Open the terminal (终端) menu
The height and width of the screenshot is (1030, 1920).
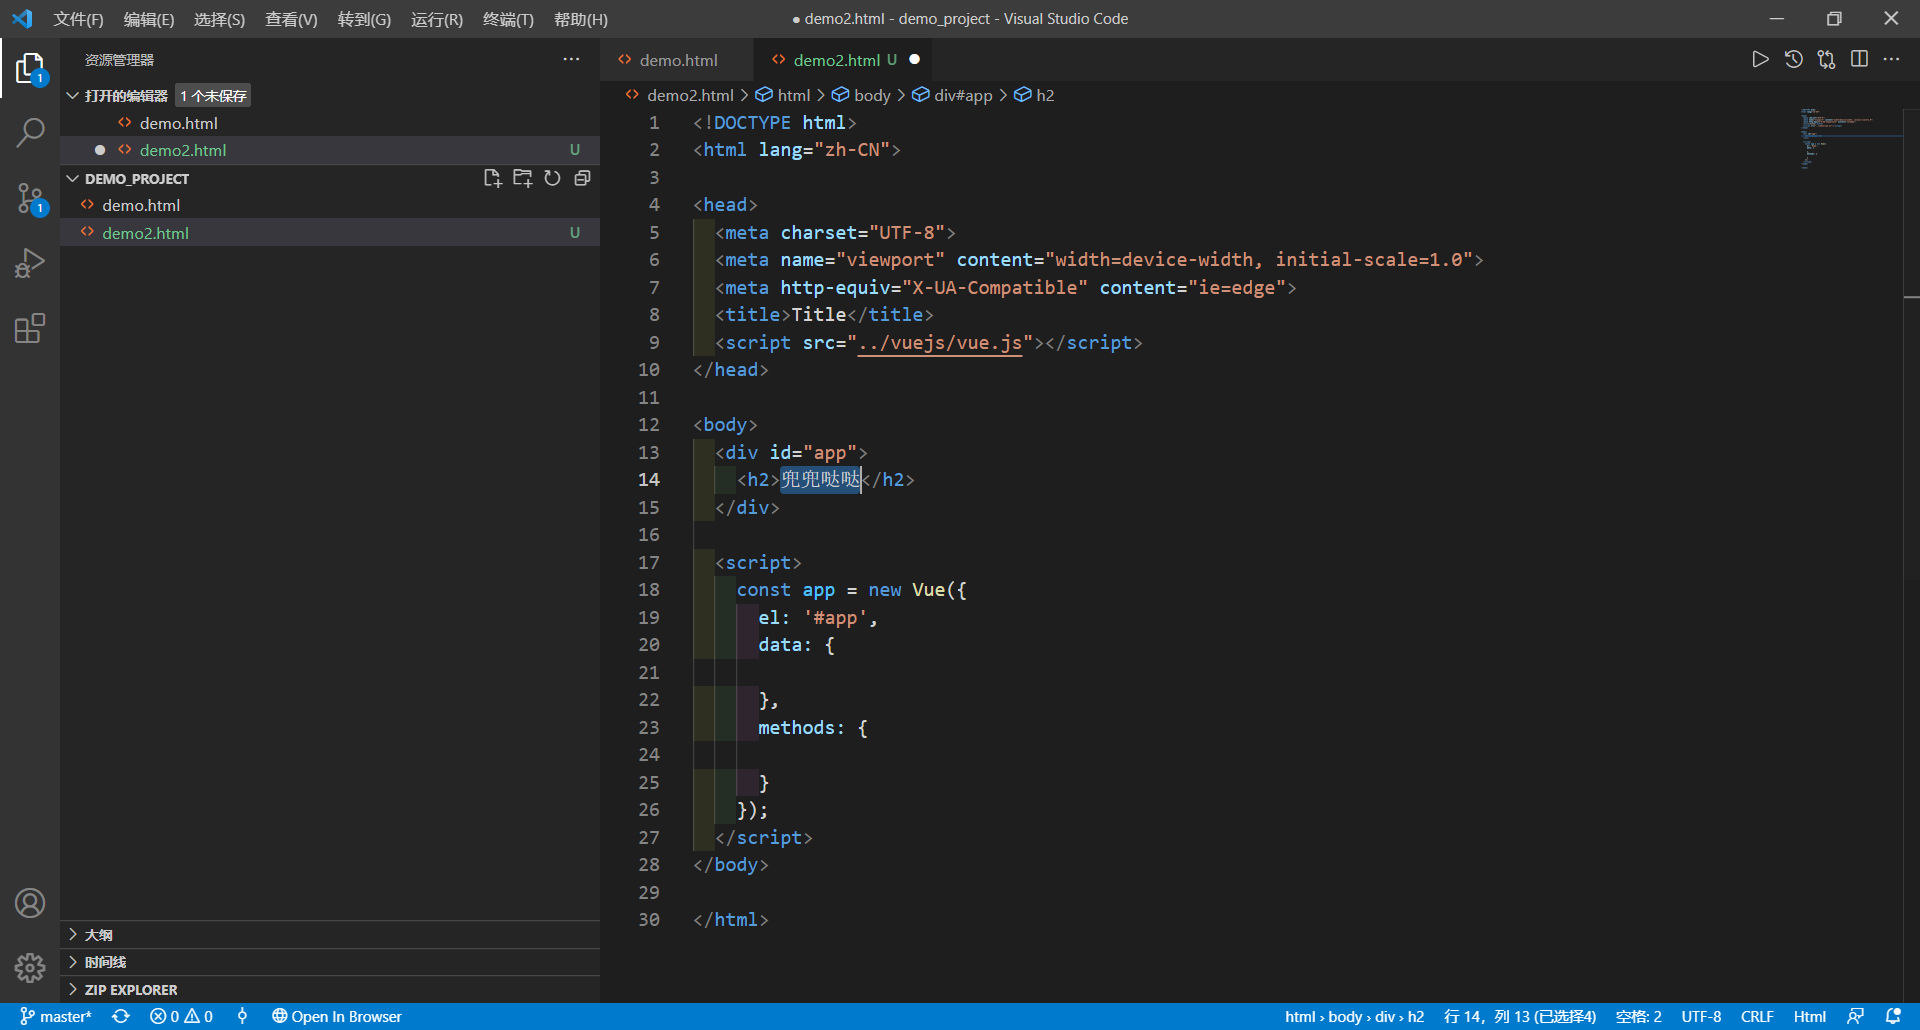tap(508, 19)
